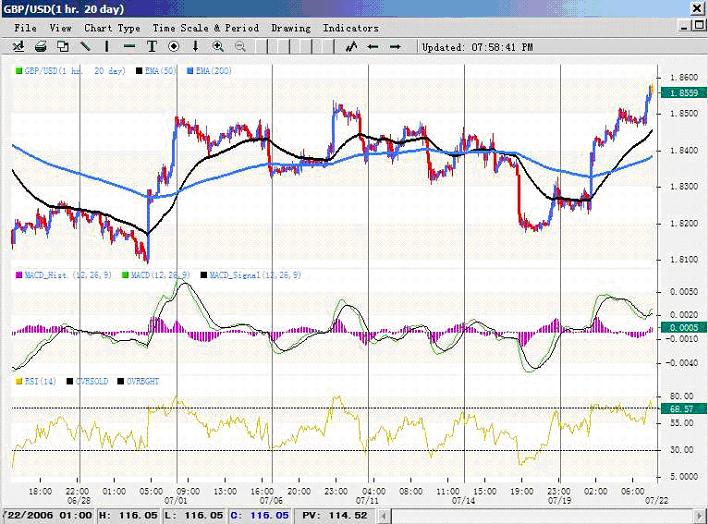Viewport: 708px width, 524px height.
Task: Click the green GBP/USD legend swatch
Action: pyautogui.click(x=19, y=71)
